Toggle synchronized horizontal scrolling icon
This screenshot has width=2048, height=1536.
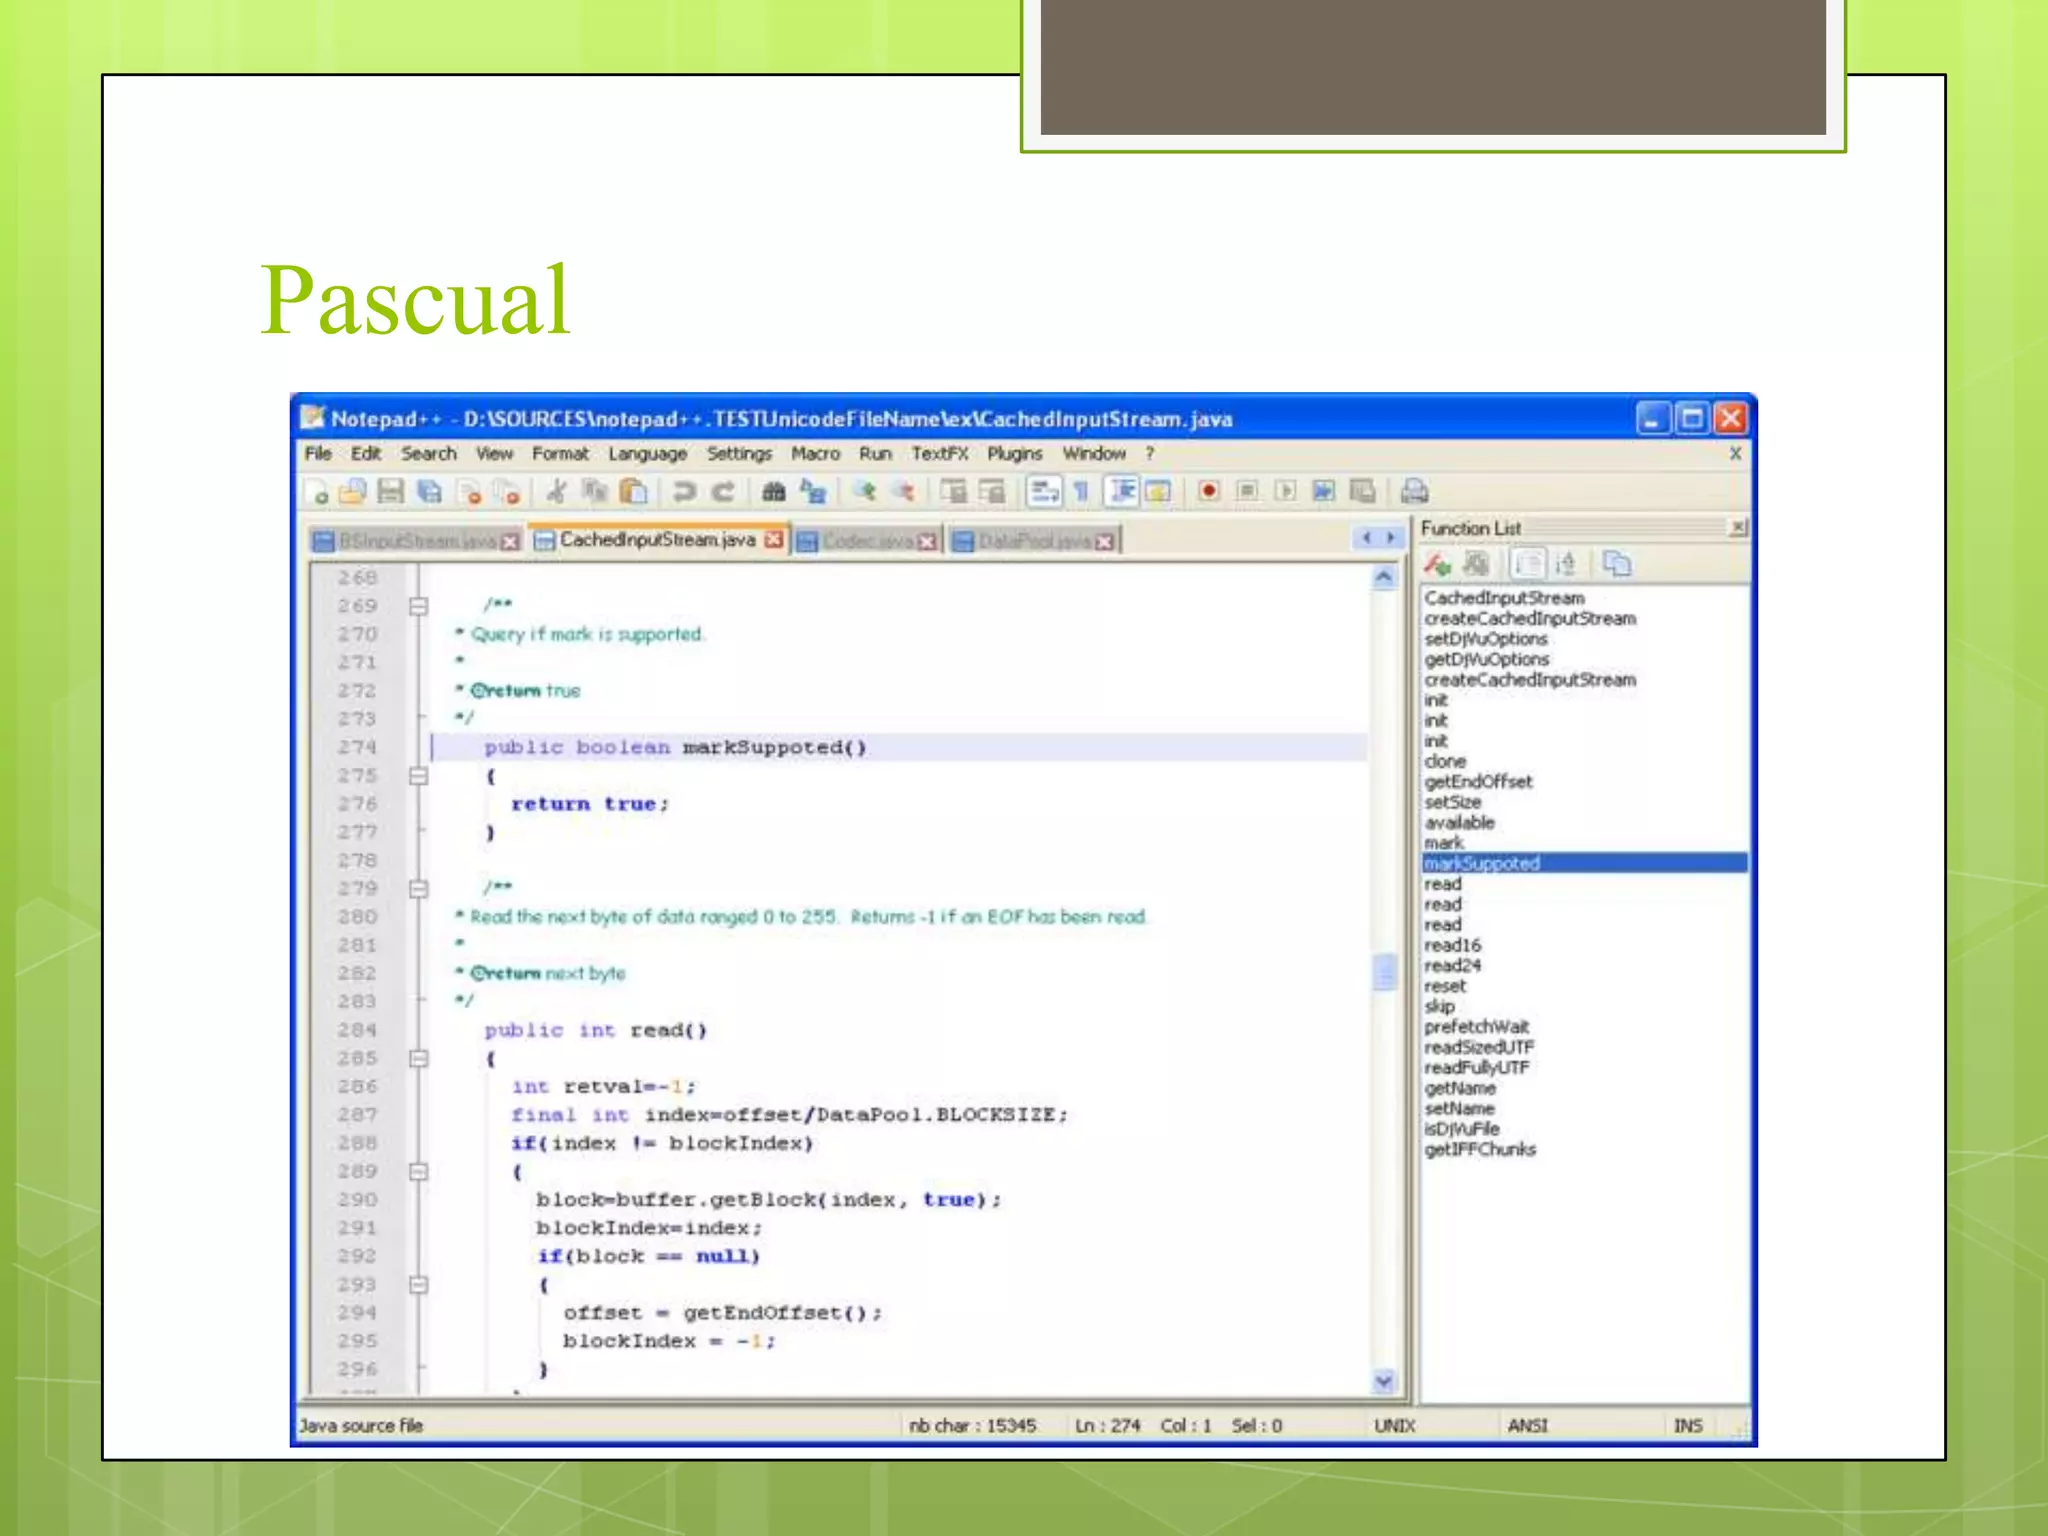[992, 491]
